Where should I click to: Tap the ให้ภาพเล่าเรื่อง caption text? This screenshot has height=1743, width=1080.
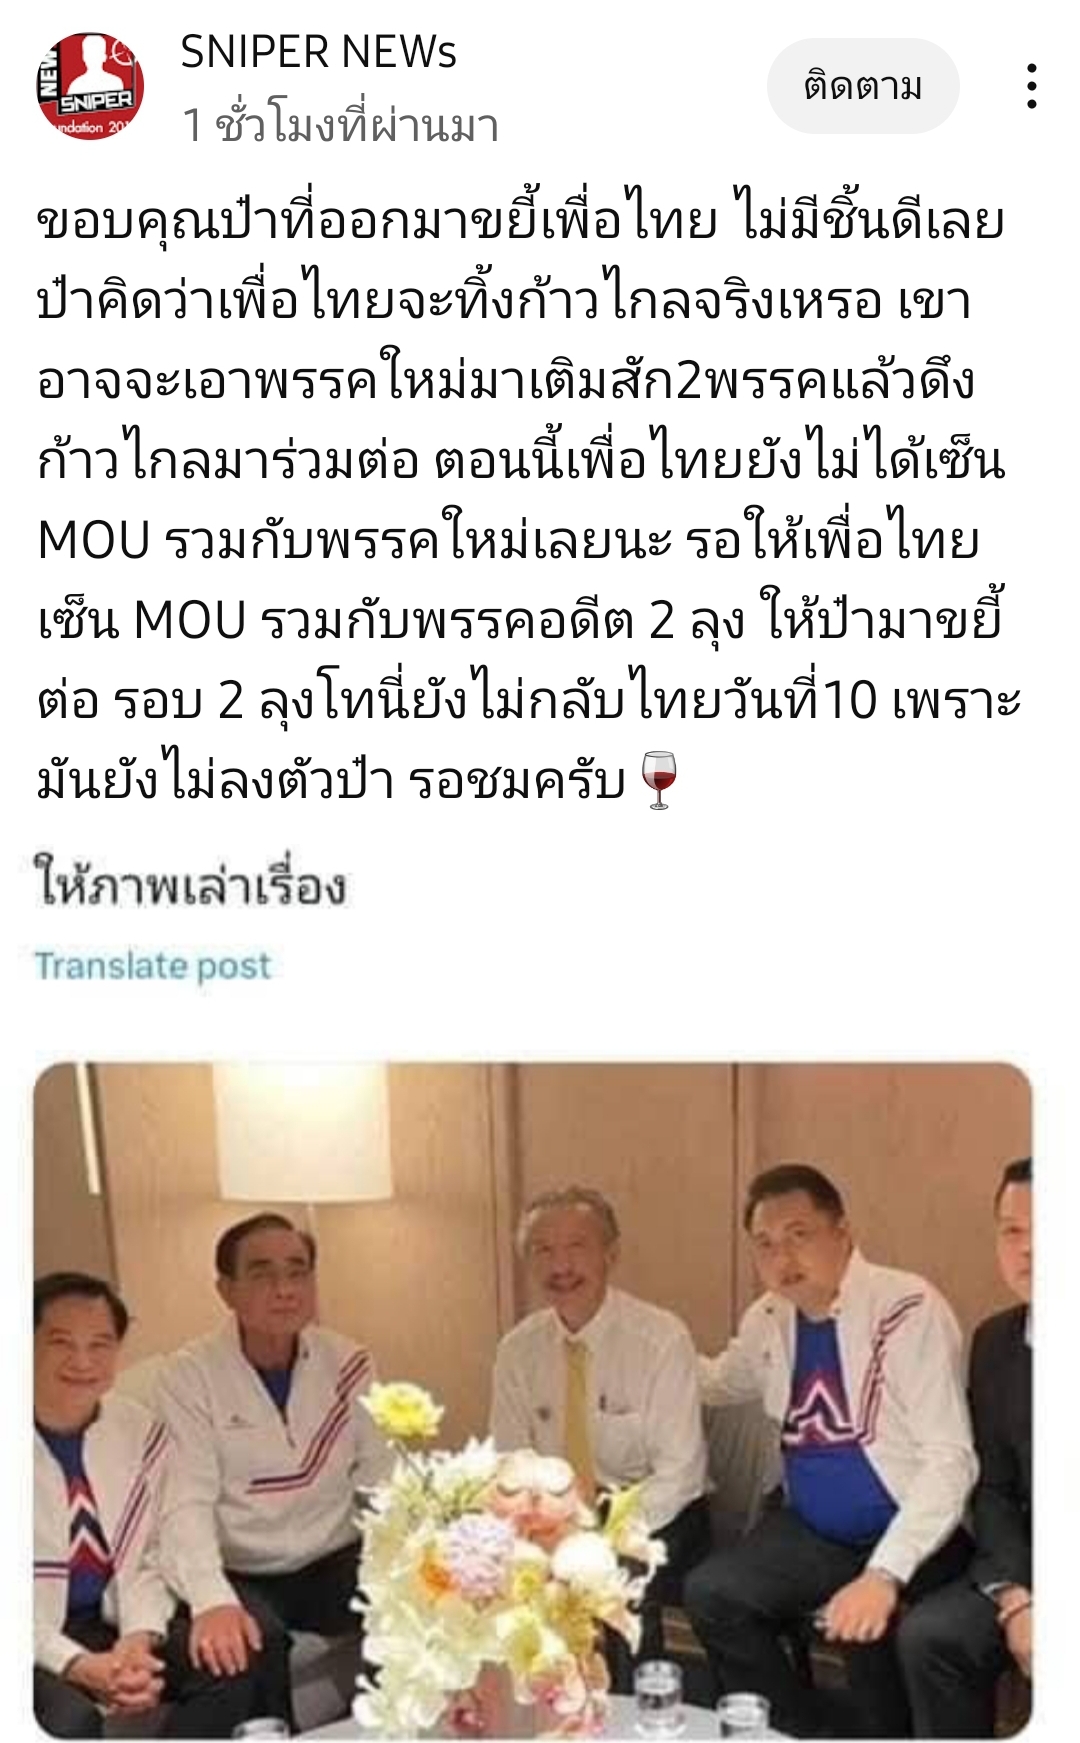pyautogui.click(x=190, y=884)
